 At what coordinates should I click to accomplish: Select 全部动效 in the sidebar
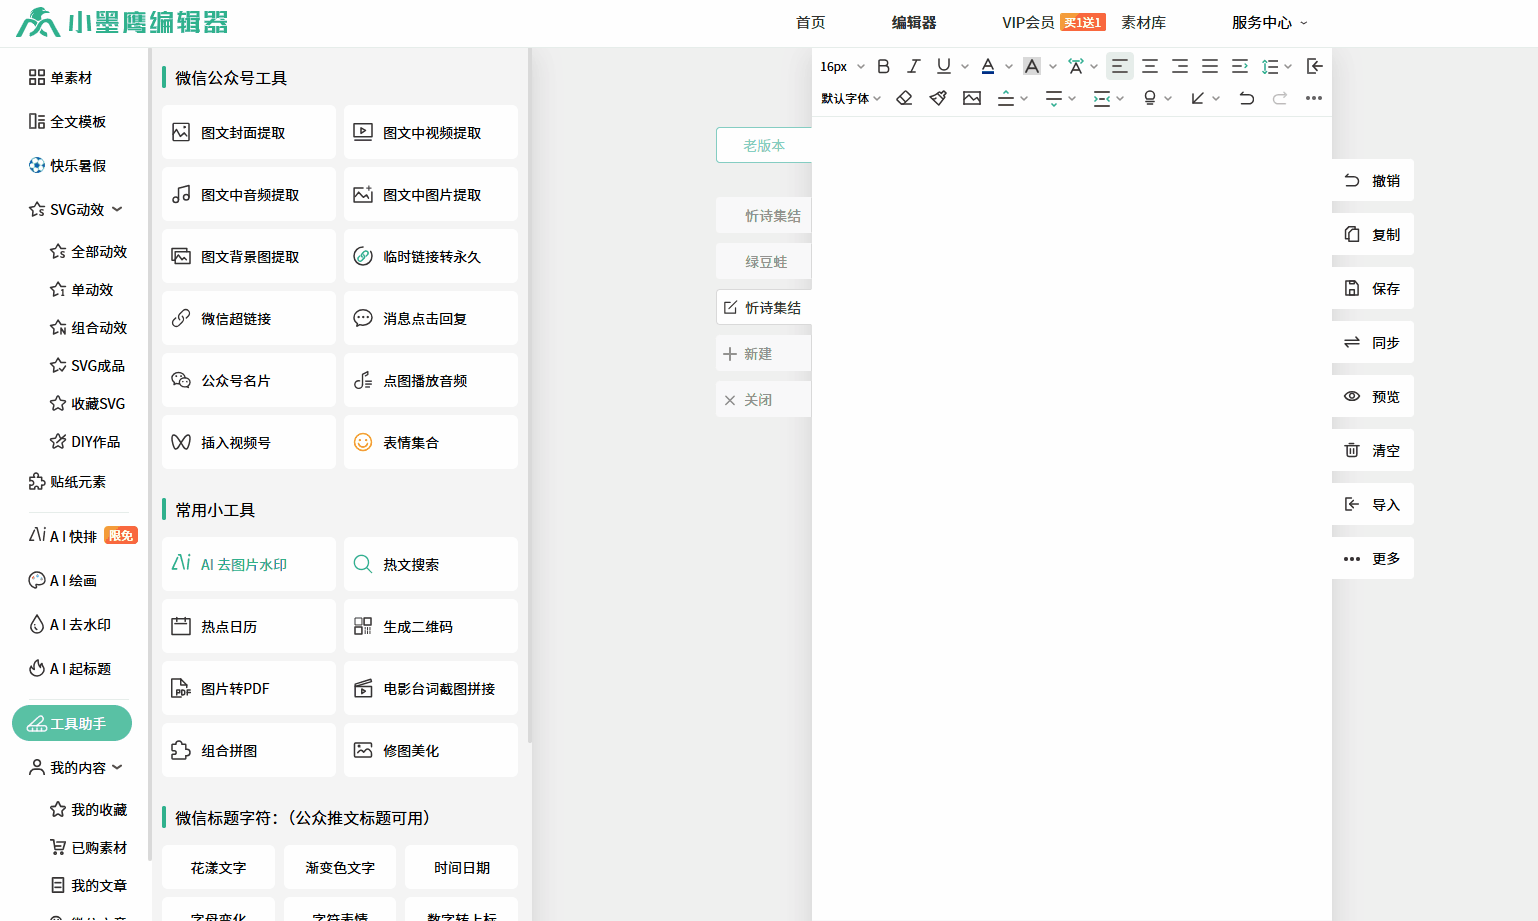pos(89,251)
